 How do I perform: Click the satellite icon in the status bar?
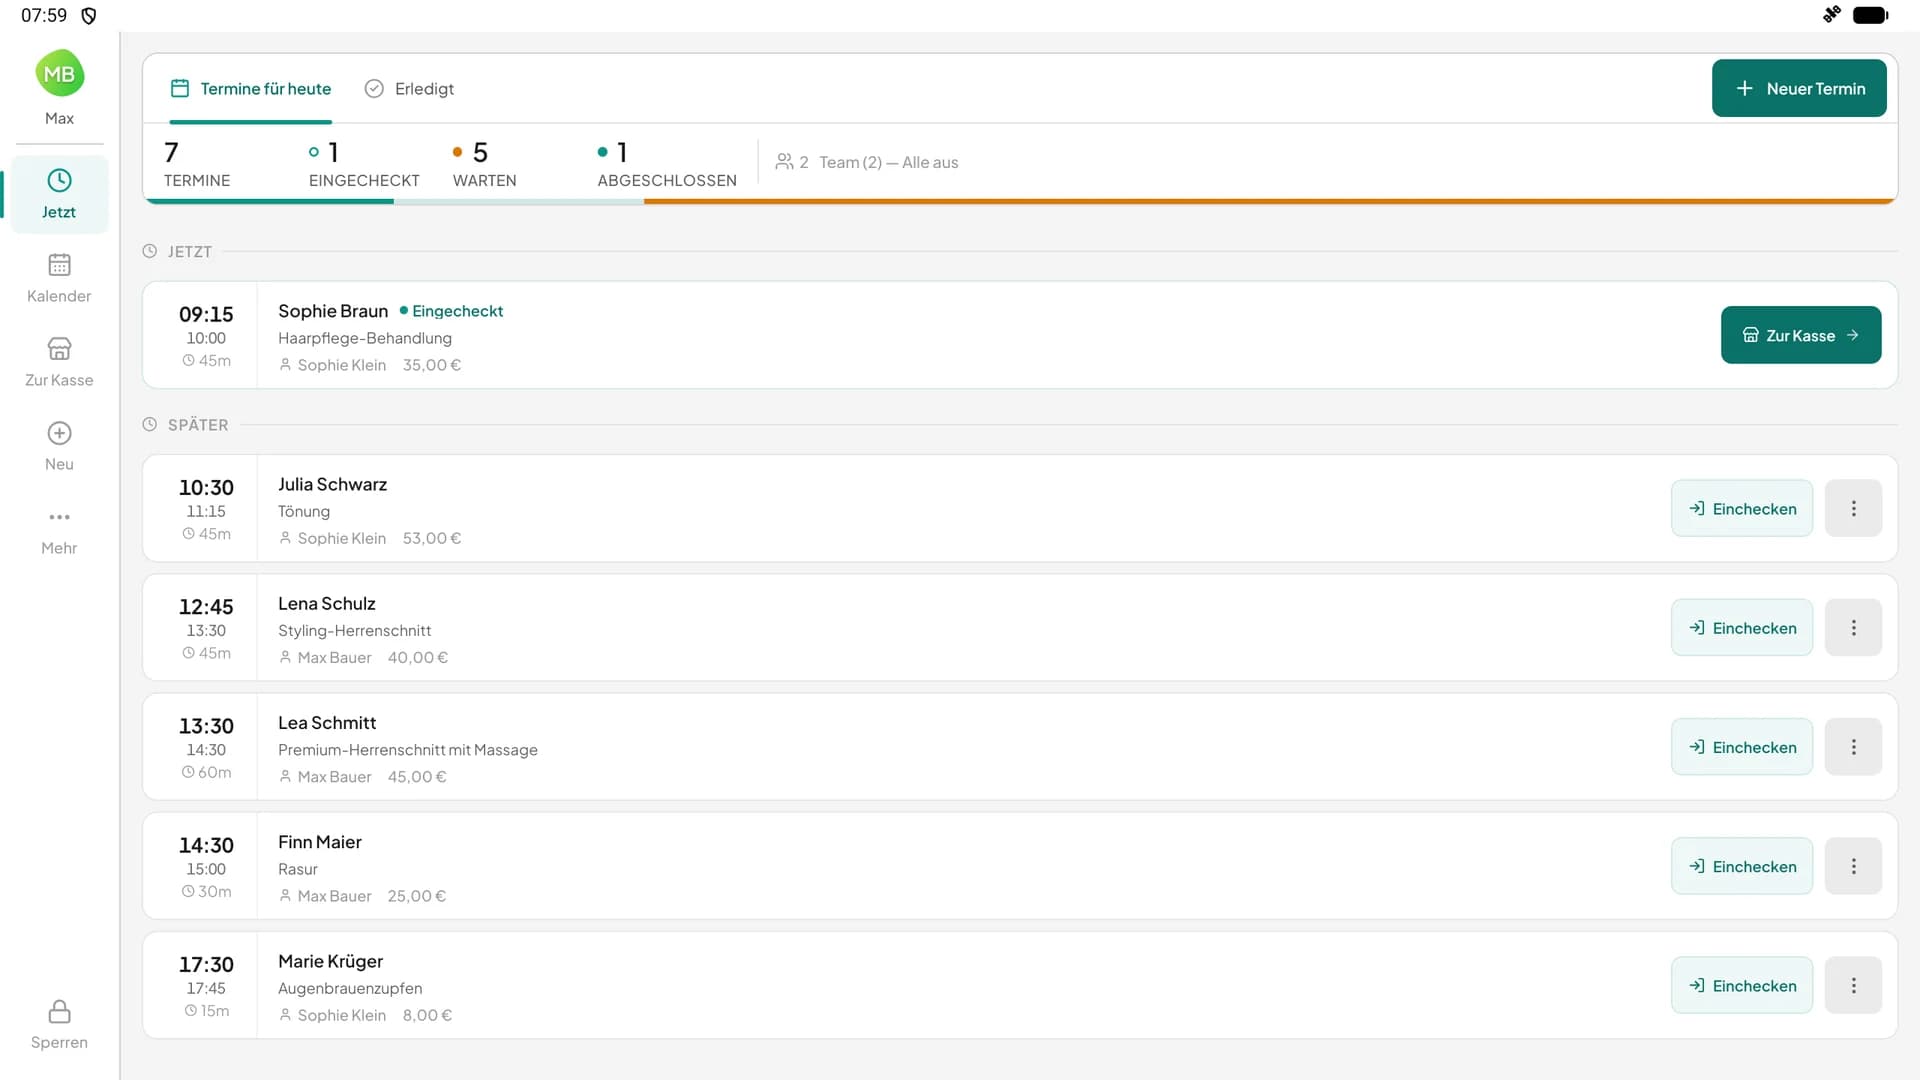pyautogui.click(x=1831, y=14)
